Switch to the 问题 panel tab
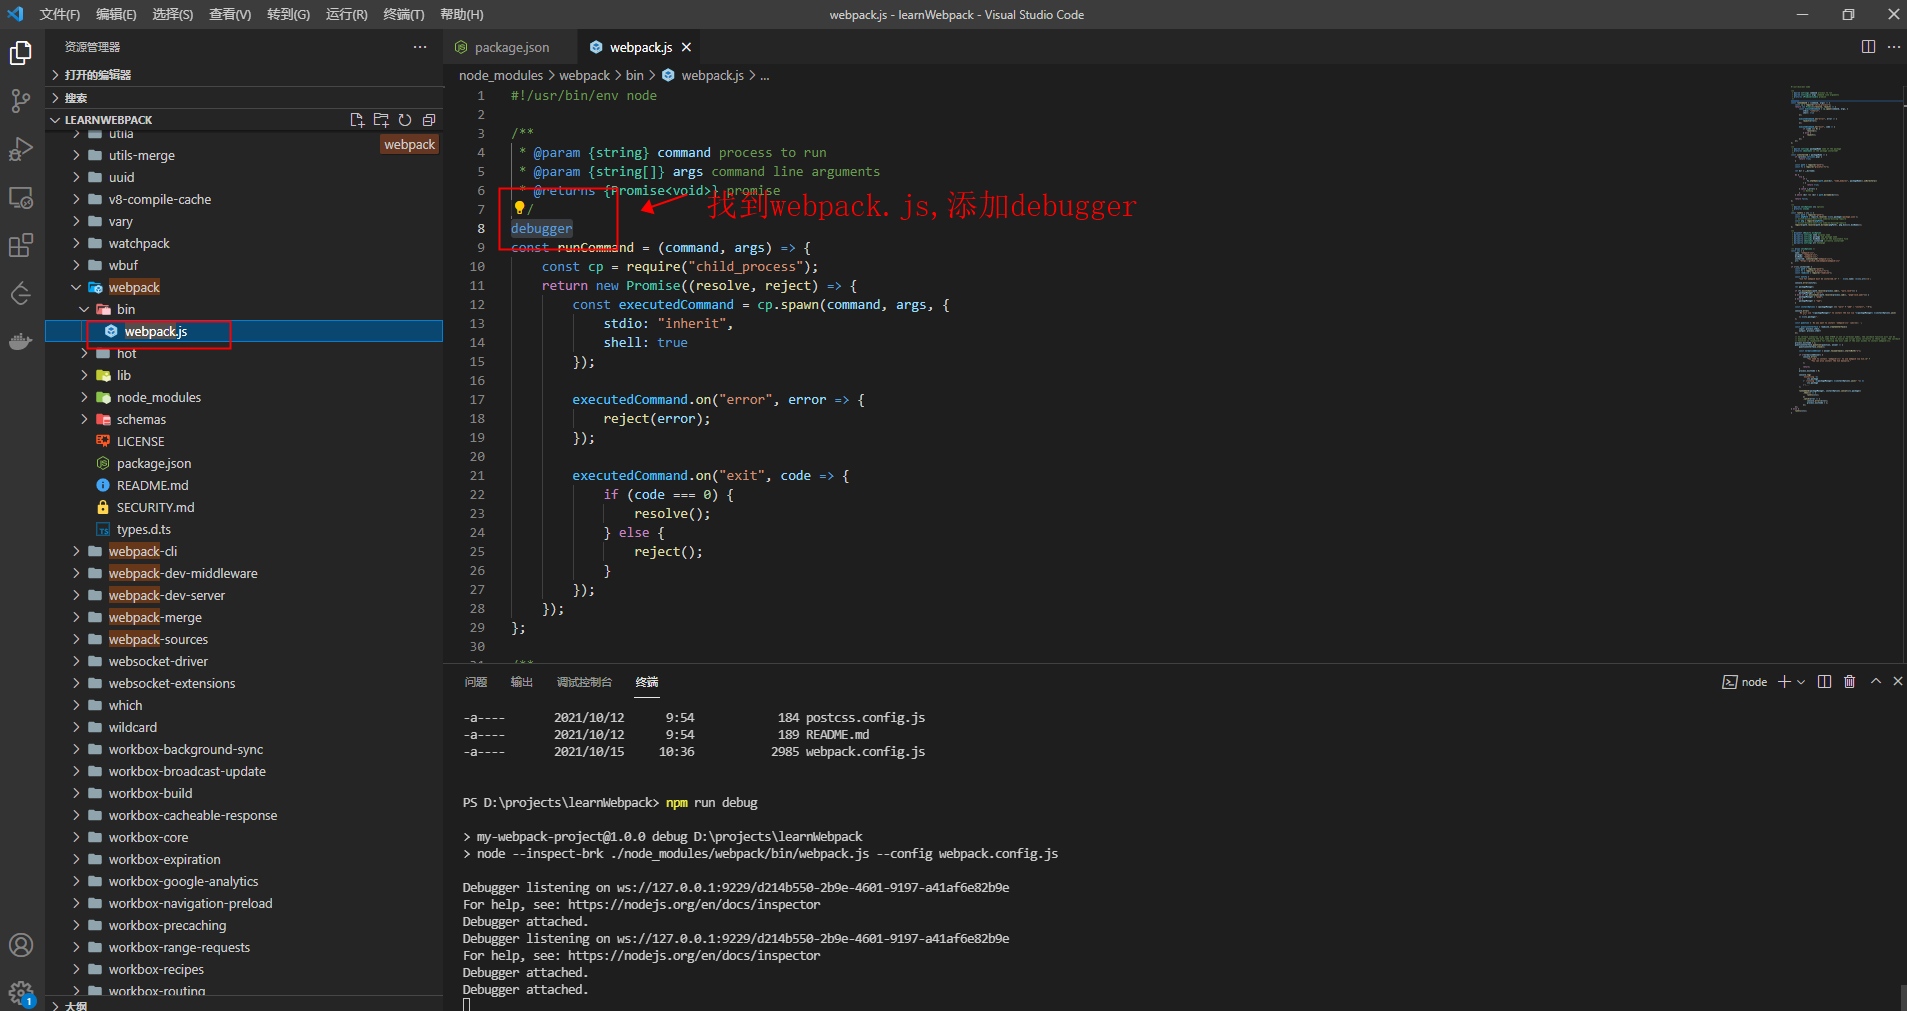This screenshot has width=1907, height=1011. [x=476, y=682]
